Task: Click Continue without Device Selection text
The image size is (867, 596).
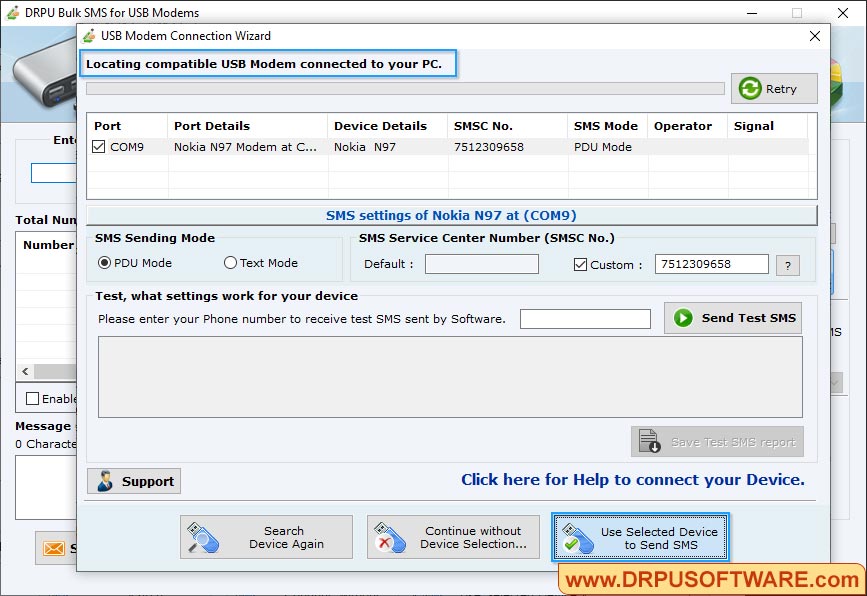Action: point(473,537)
